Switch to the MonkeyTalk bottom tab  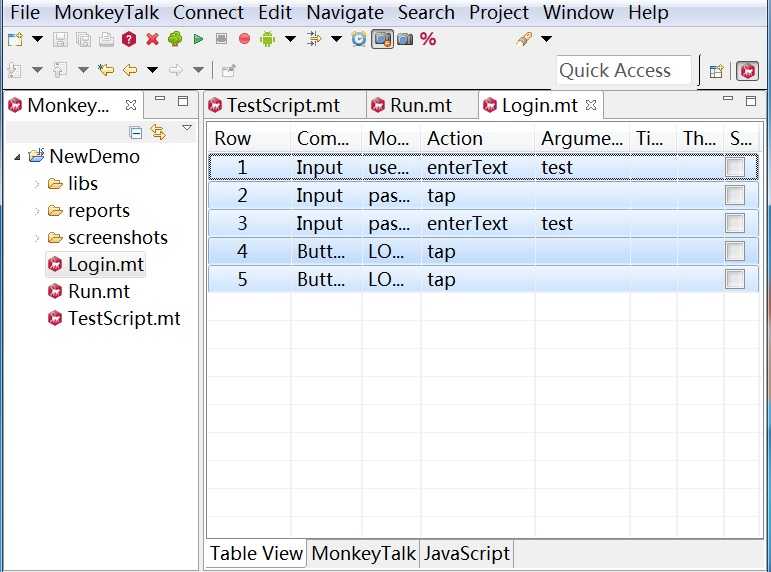363,554
